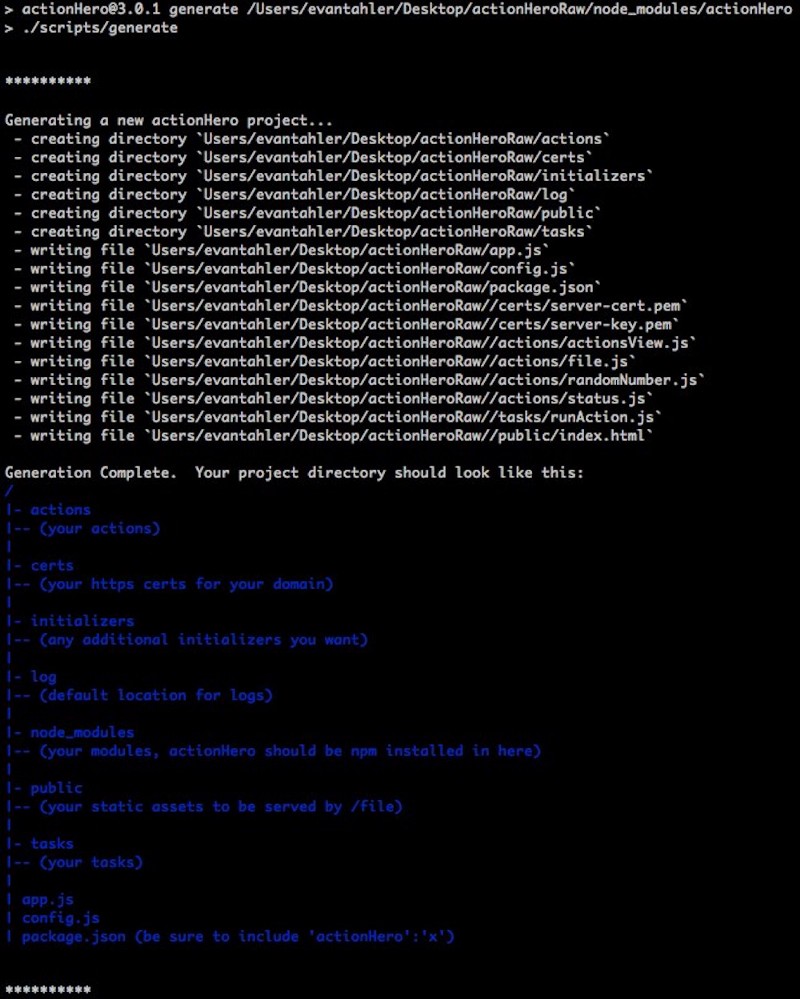Screen dimensions: 800x999
Task: Click the 'creating directory' line ending actionHeroRaw/initializers
Action: tap(333, 176)
